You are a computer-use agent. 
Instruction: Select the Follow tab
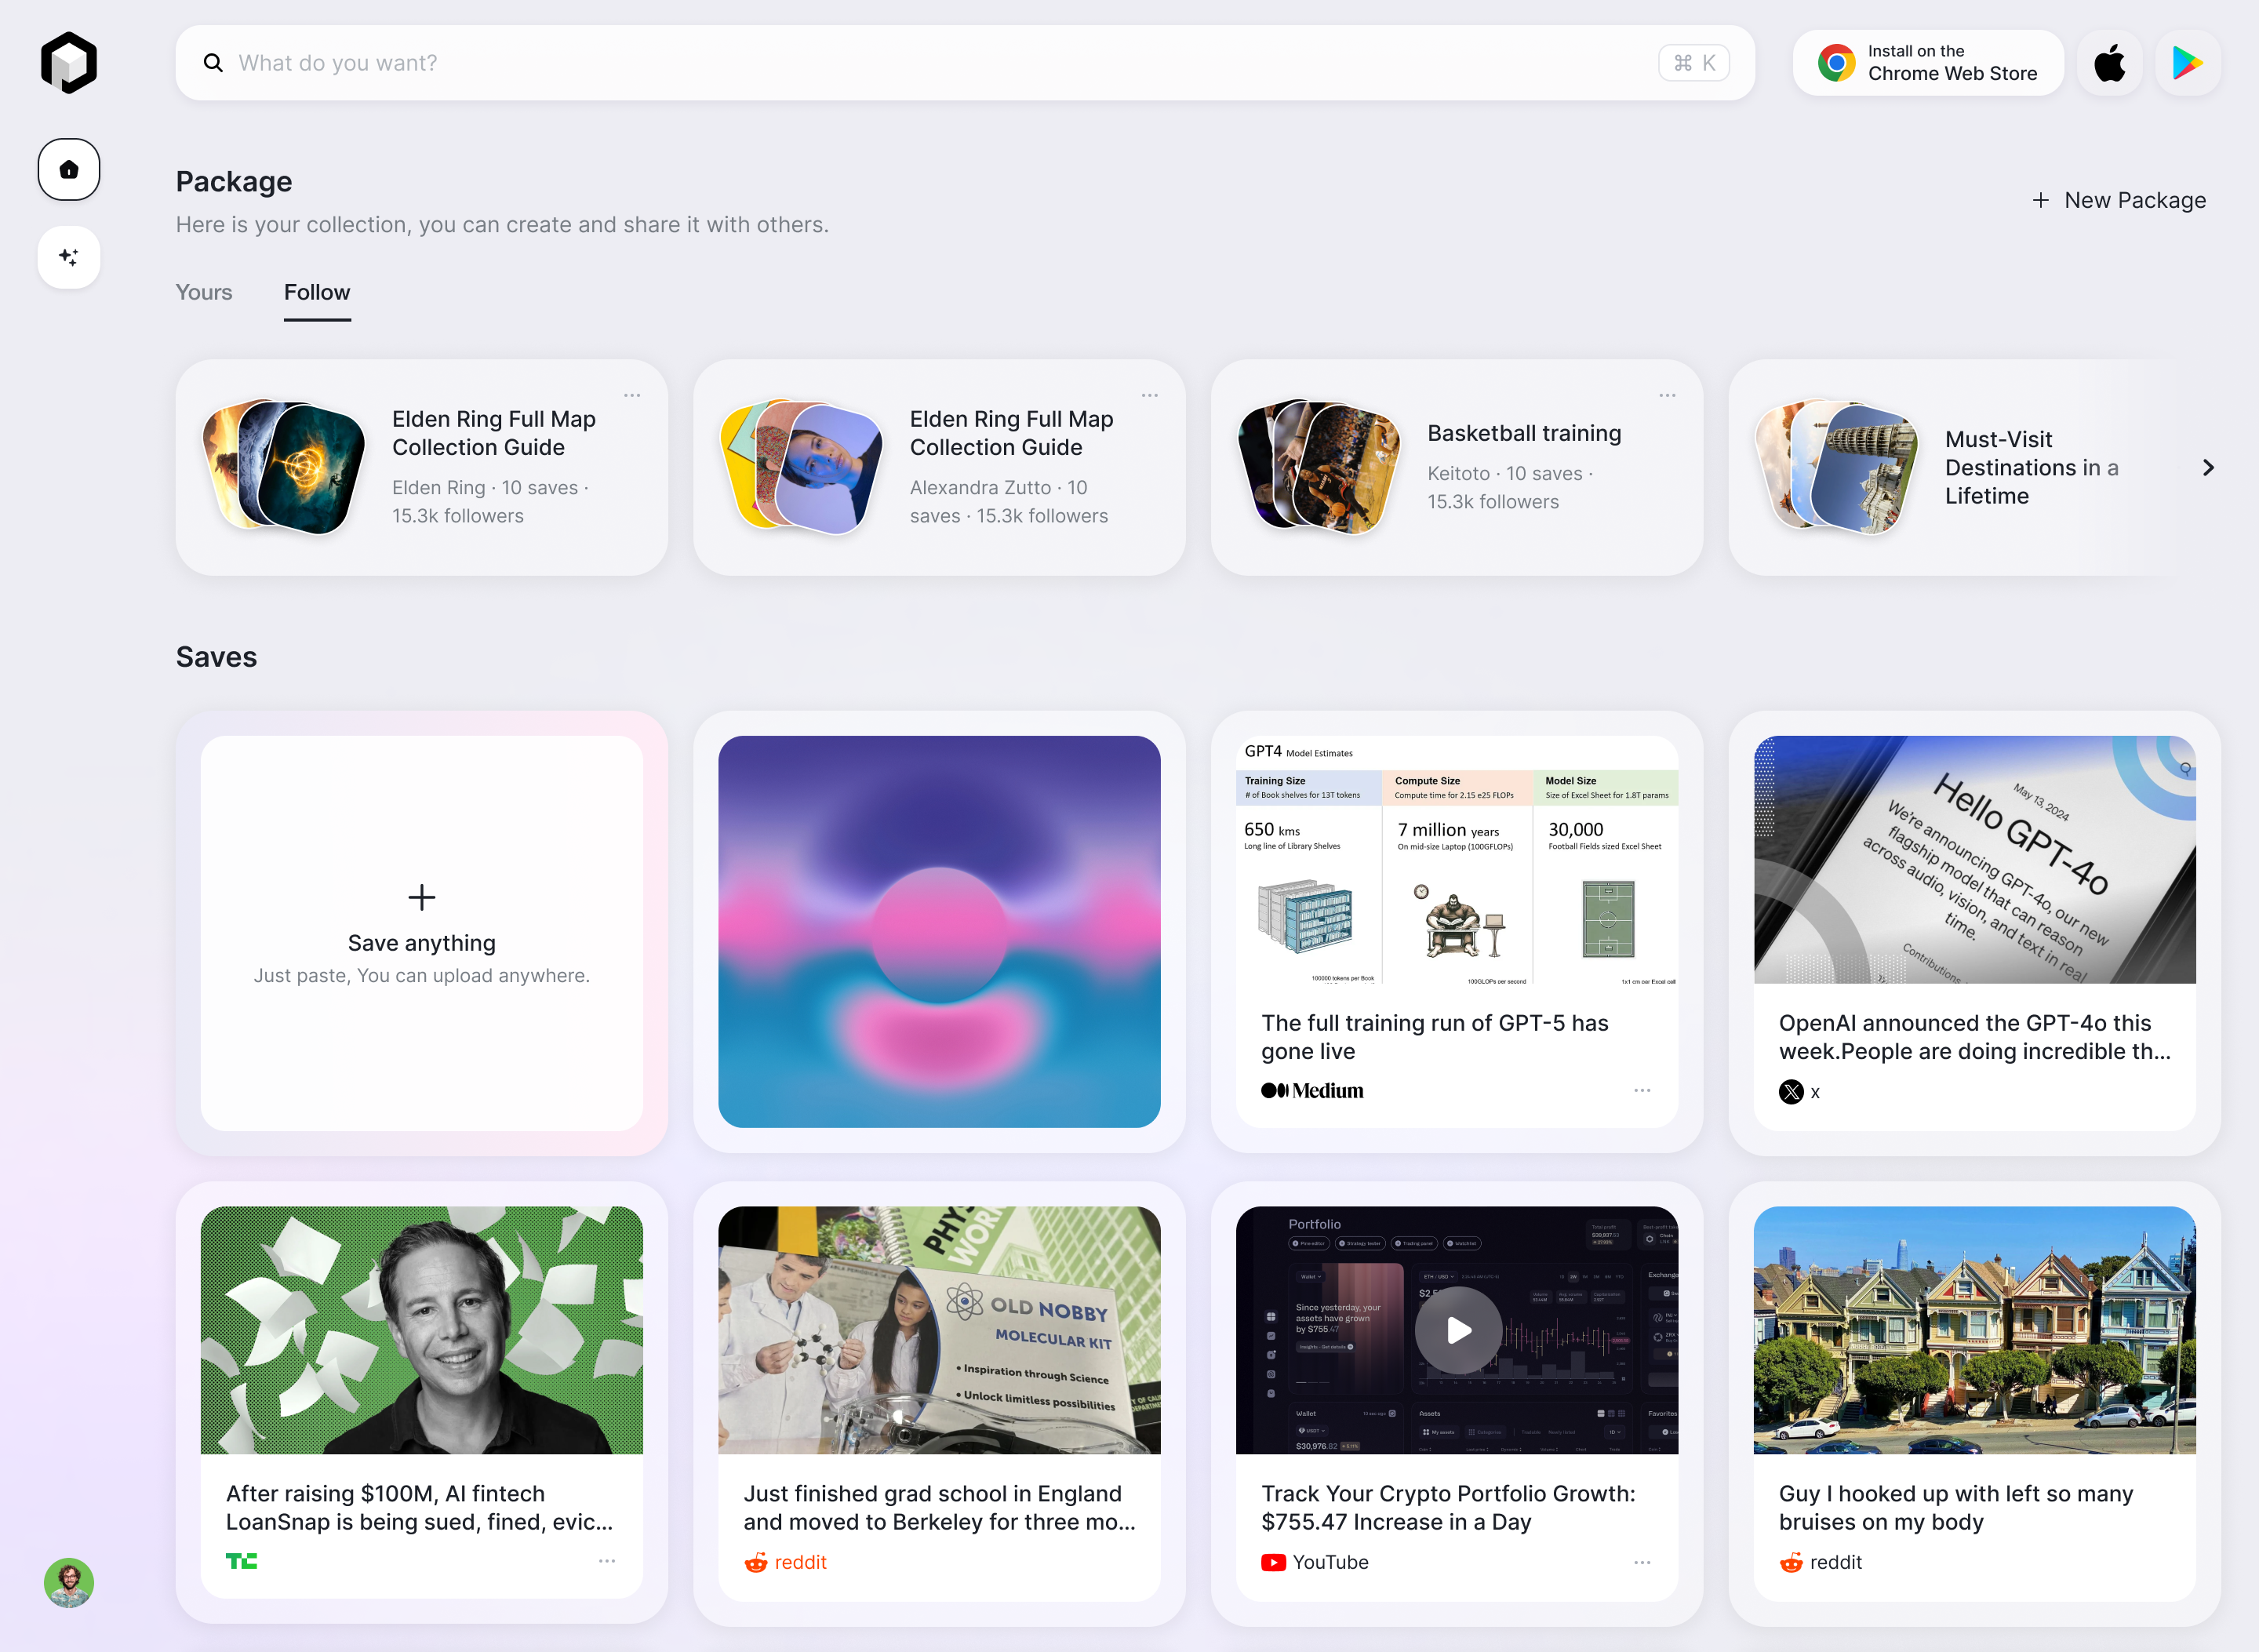click(317, 292)
